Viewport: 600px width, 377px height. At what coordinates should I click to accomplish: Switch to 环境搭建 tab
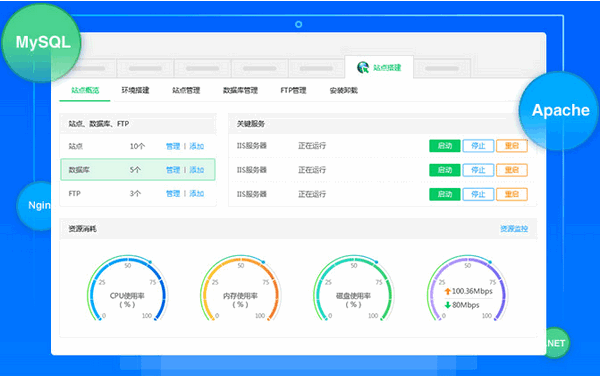point(135,90)
